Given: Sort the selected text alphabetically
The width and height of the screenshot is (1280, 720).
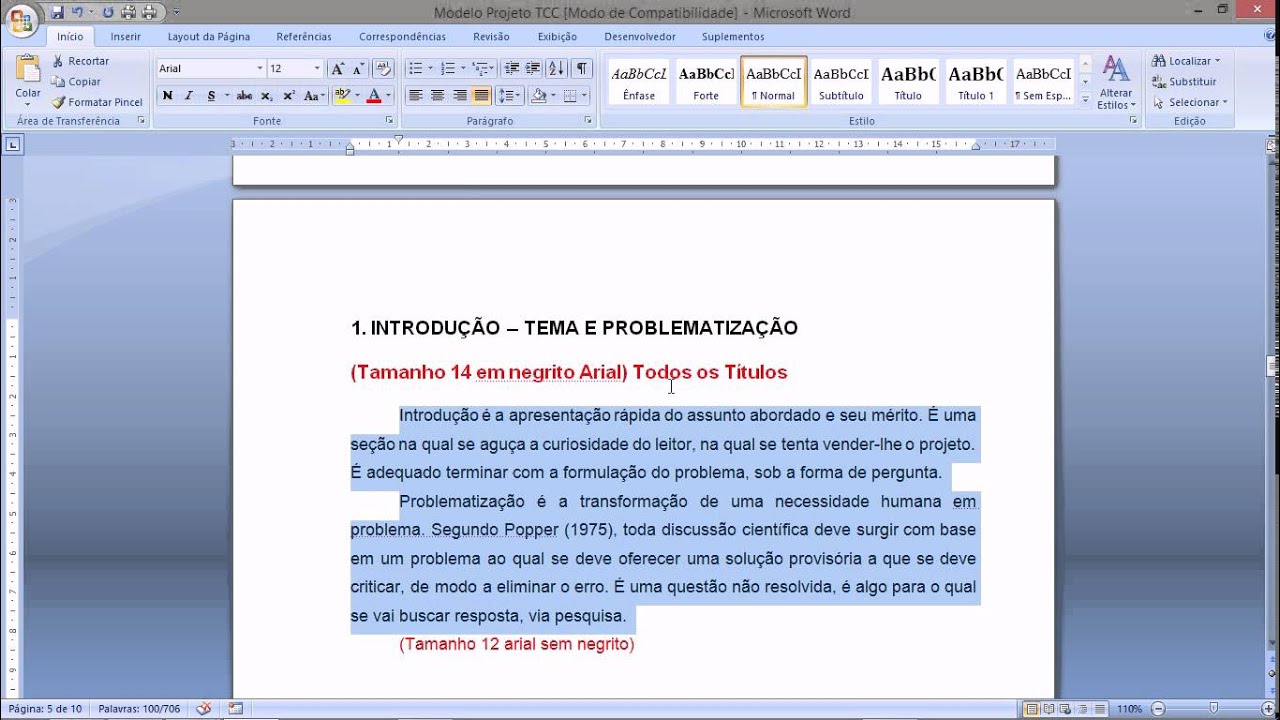Looking at the screenshot, I should click(x=556, y=69).
